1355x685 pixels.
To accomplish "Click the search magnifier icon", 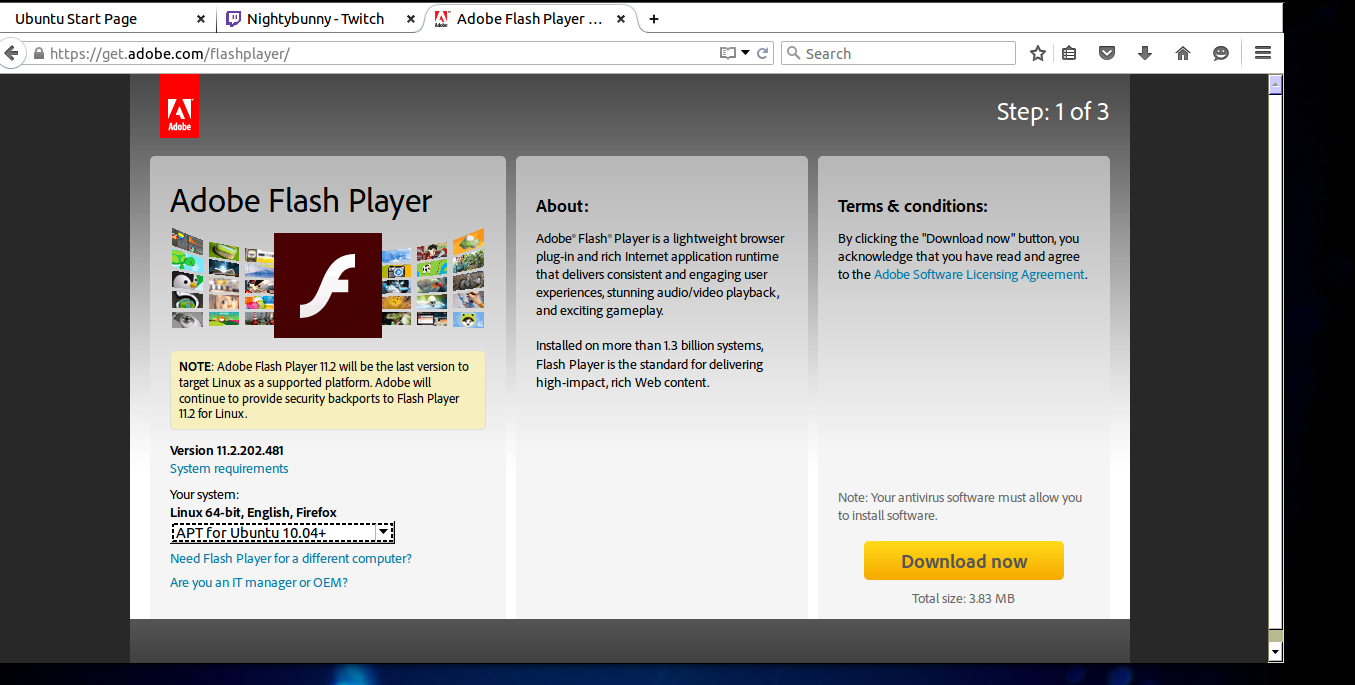I will [x=793, y=53].
